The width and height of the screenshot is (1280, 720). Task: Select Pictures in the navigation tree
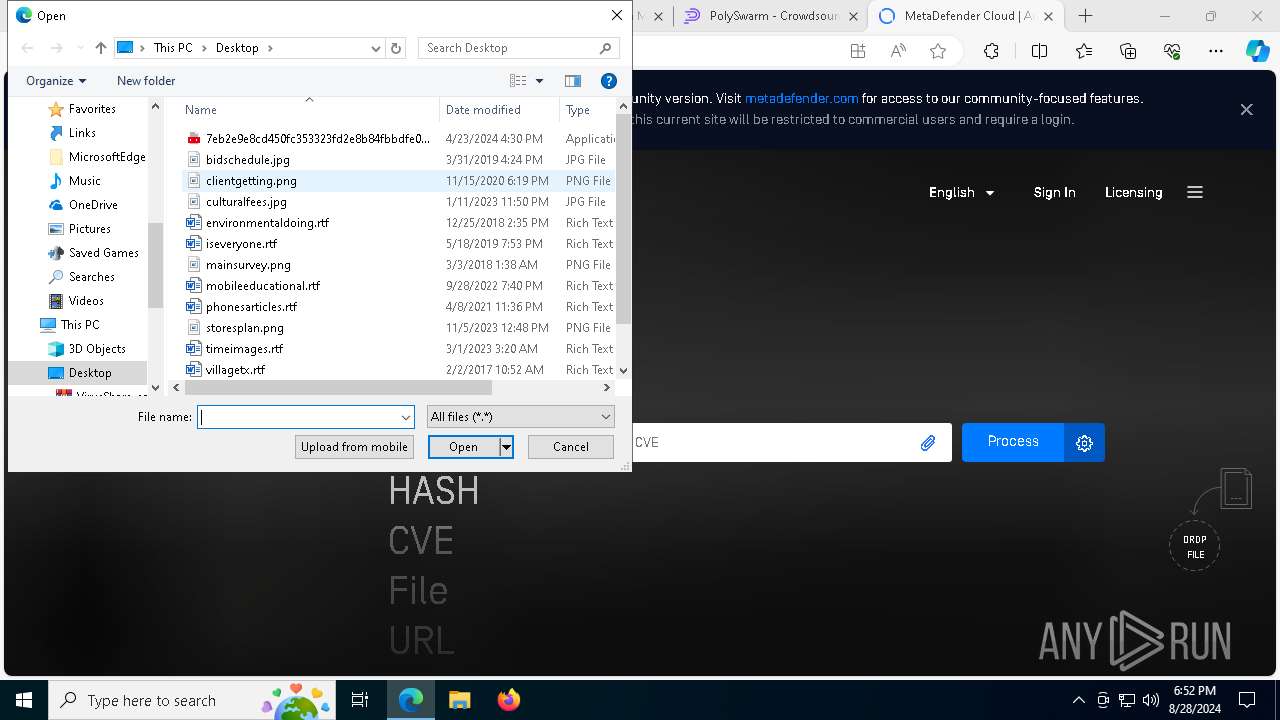click(89, 229)
